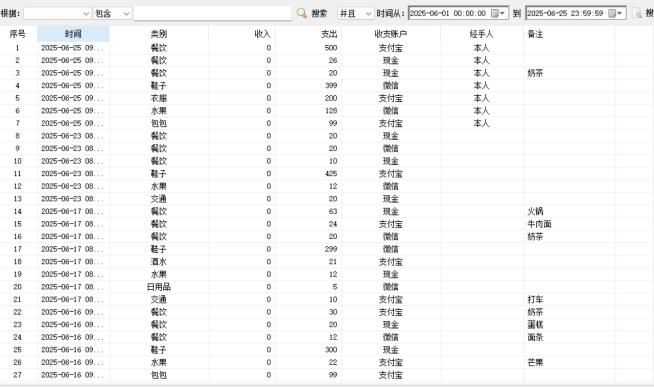Sort by the 时间 column header

pos(73,34)
